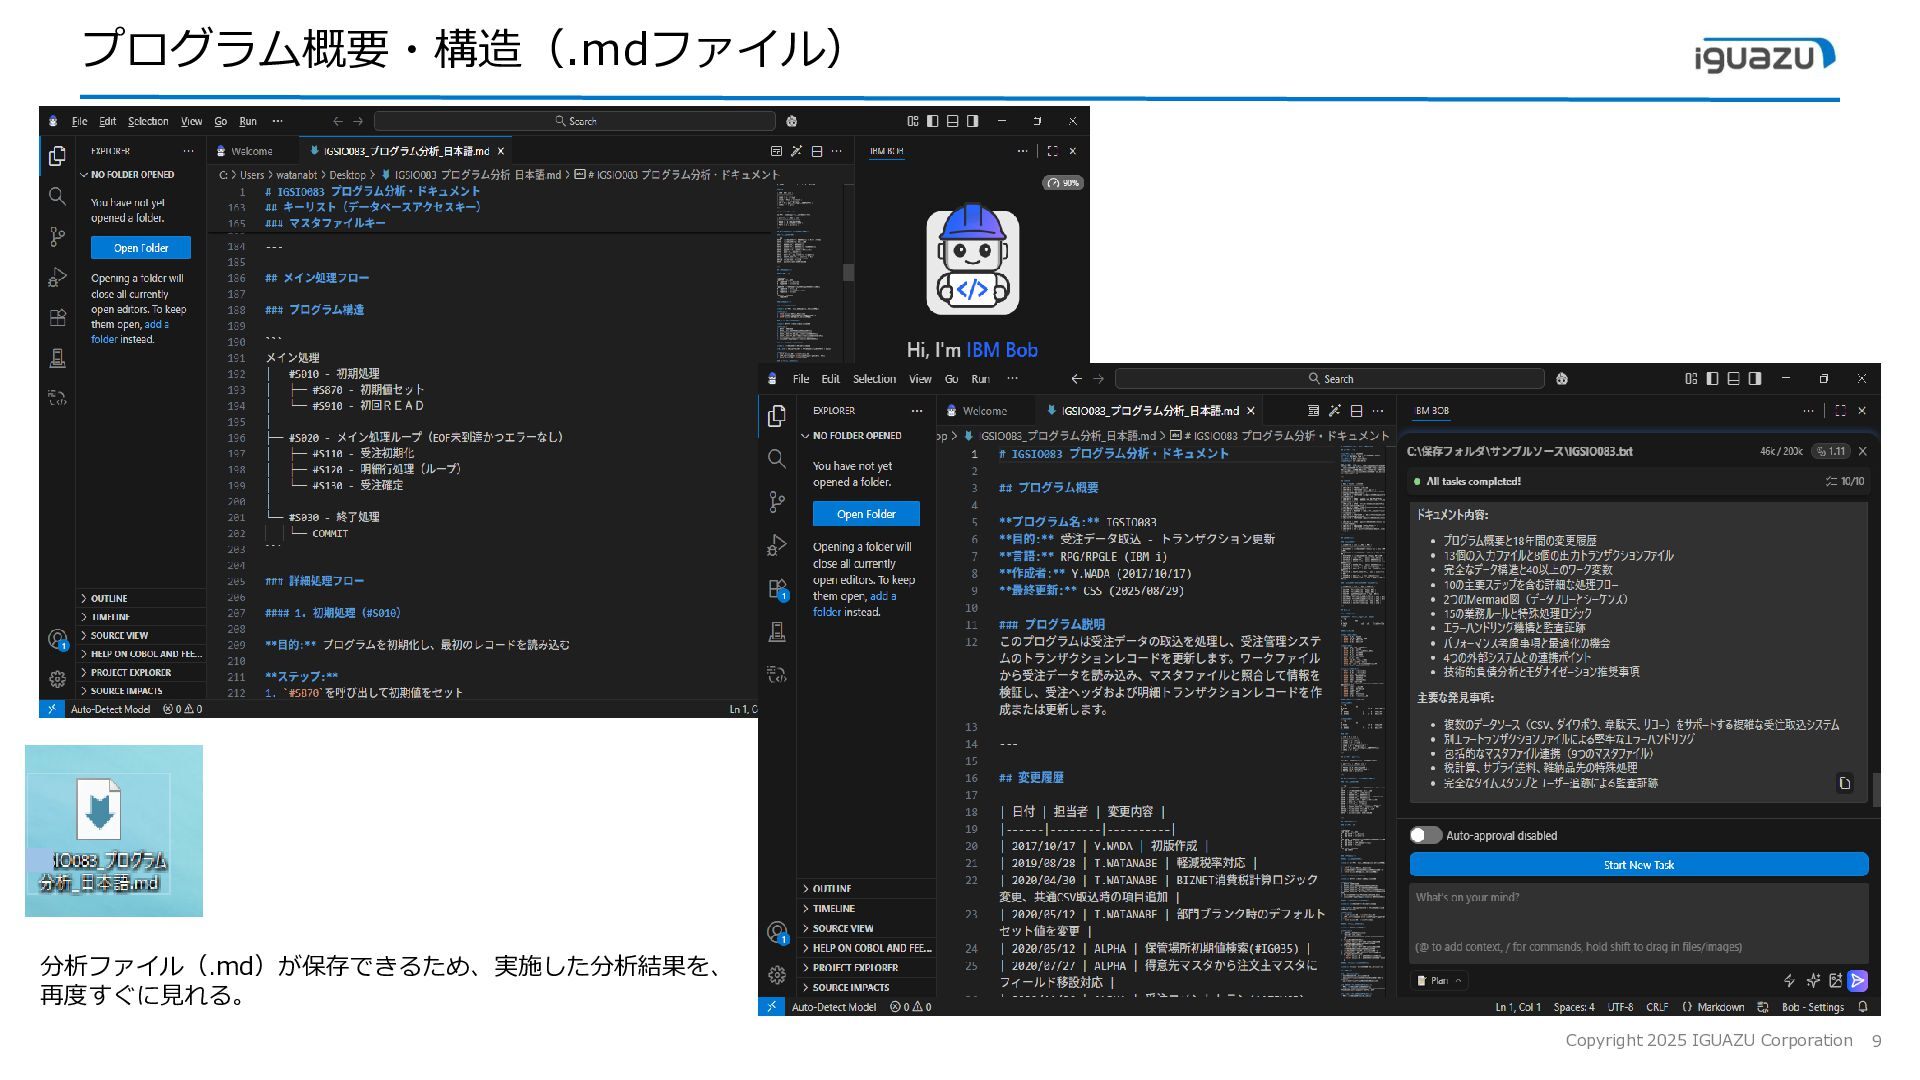Open the Plan mode dropdown in Bob chat

[1440, 980]
